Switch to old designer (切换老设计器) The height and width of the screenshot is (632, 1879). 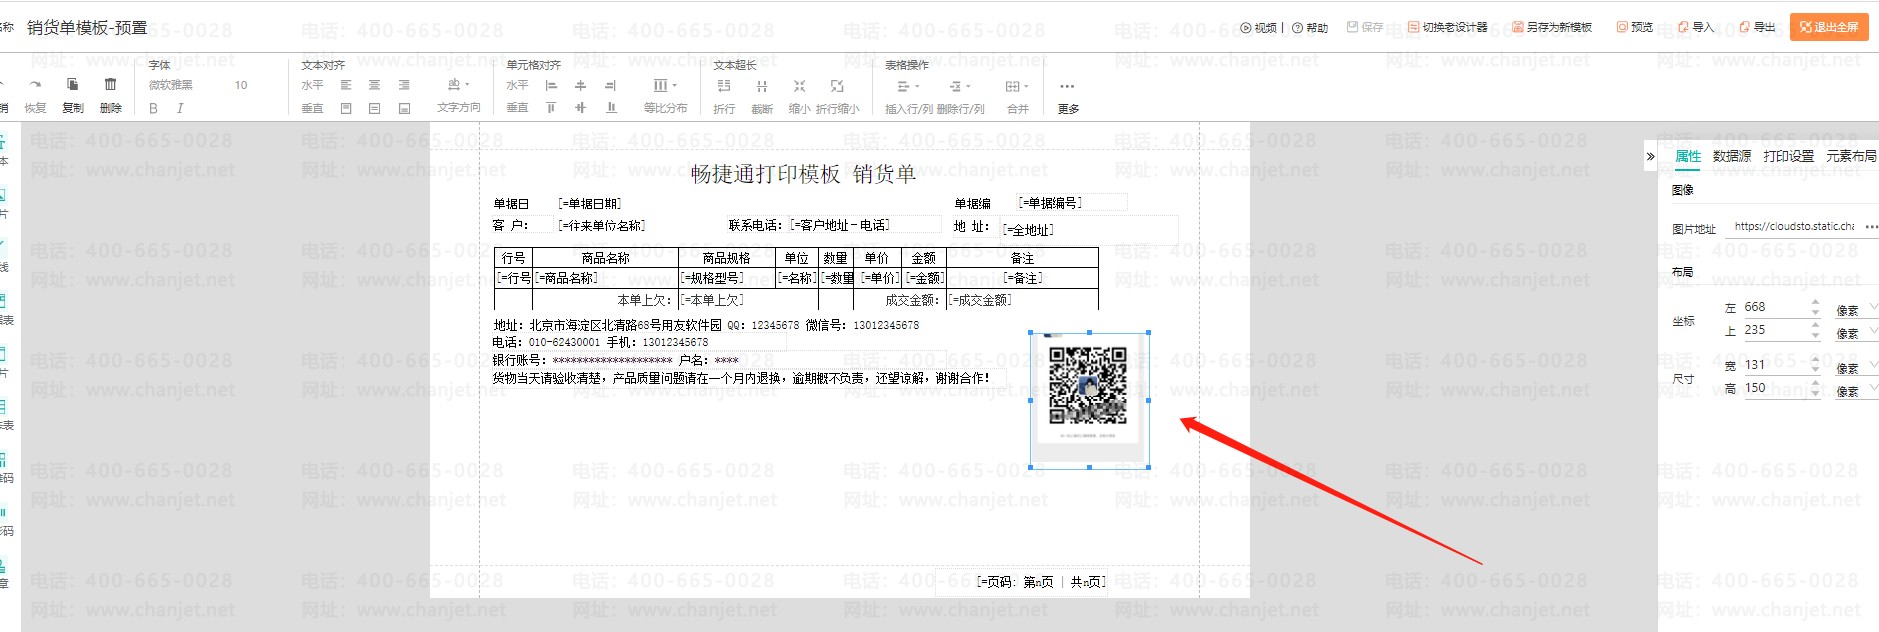pos(1448,27)
